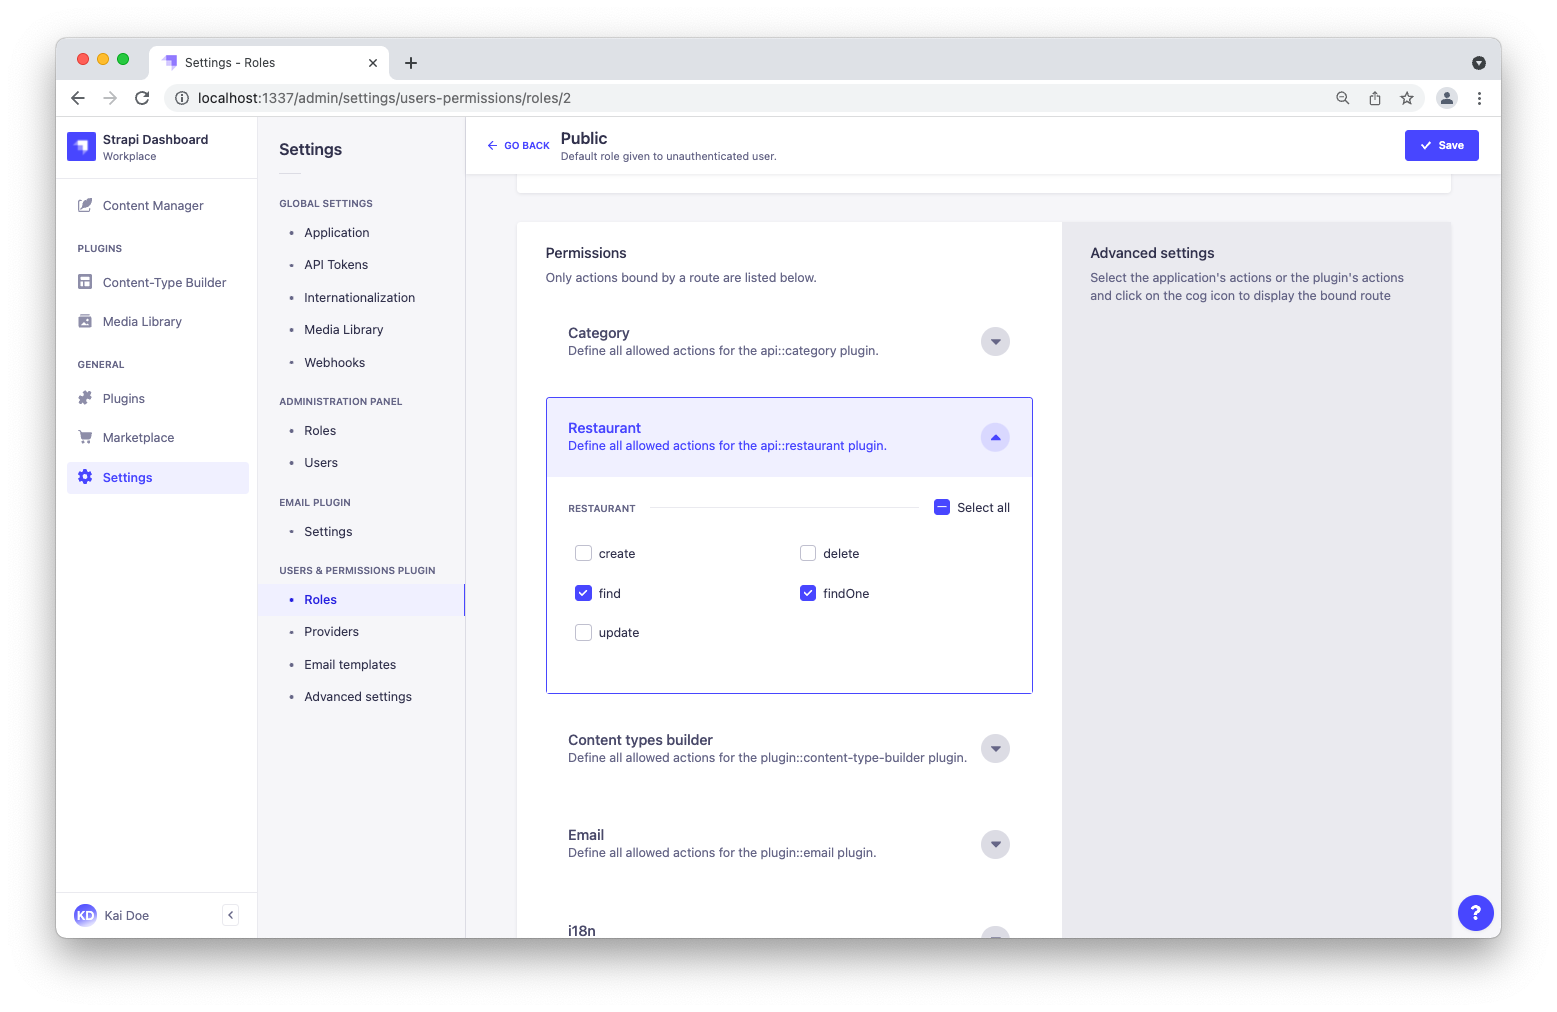Click the GO BACK link
The width and height of the screenshot is (1557, 1012).
pos(518,145)
